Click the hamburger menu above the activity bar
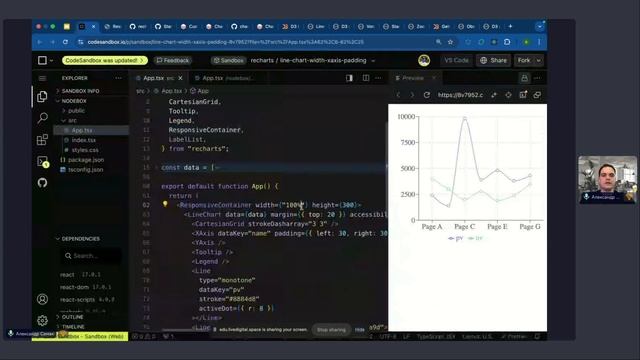 [x=42, y=78]
